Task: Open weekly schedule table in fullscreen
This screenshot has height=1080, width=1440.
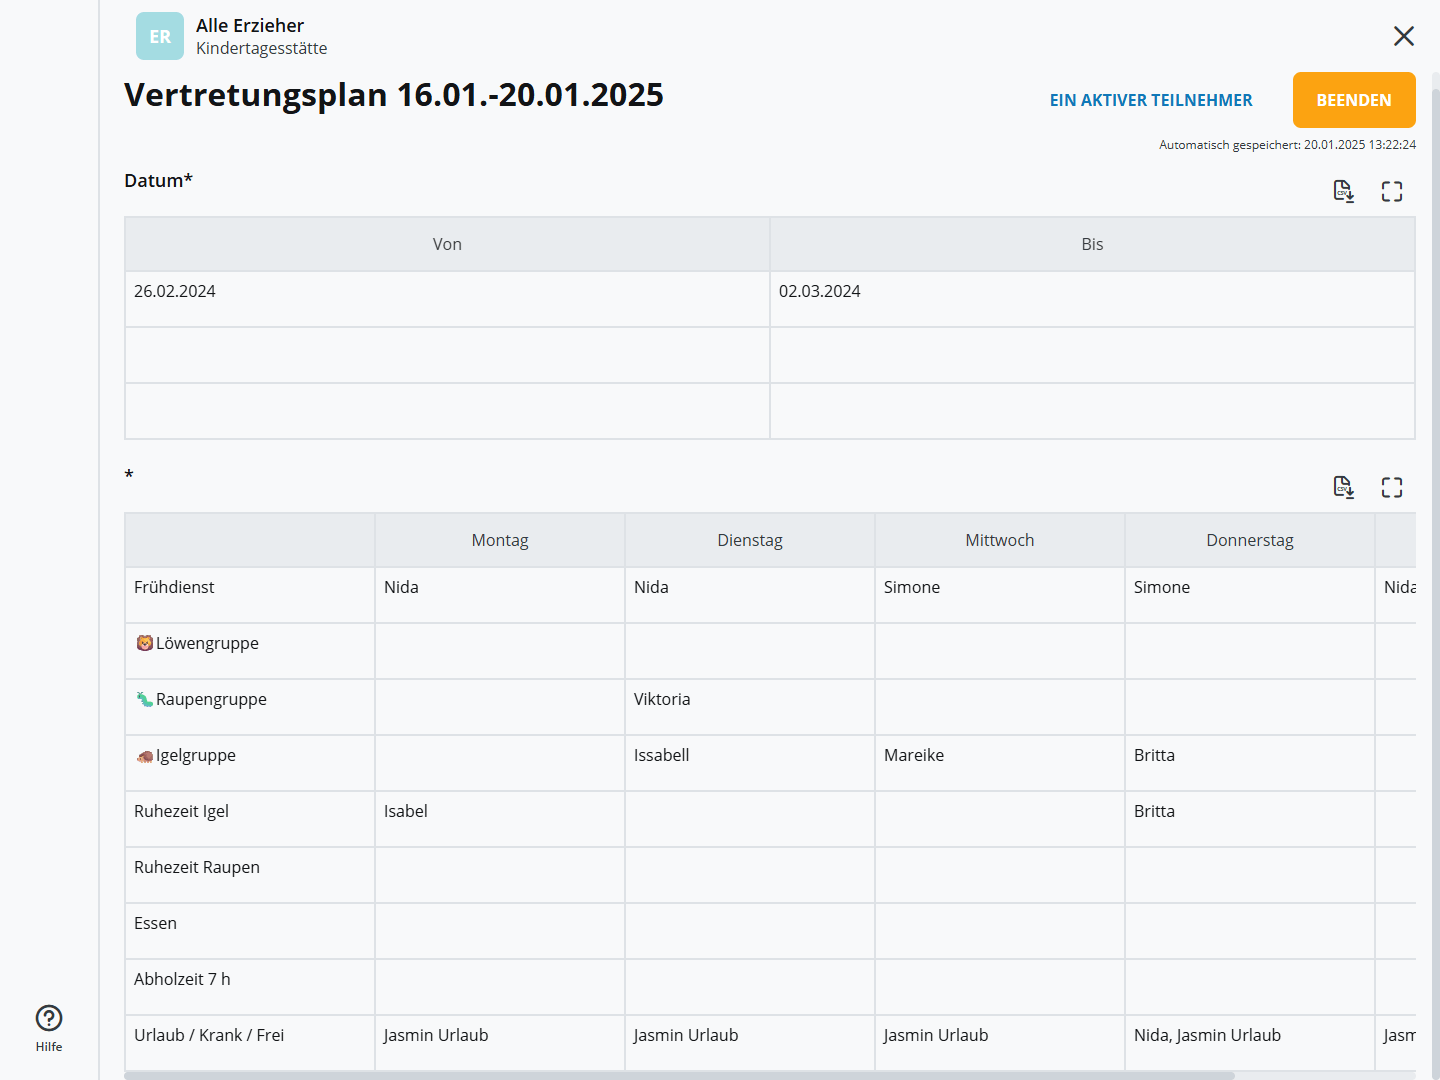Action: click(x=1392, y=487)
